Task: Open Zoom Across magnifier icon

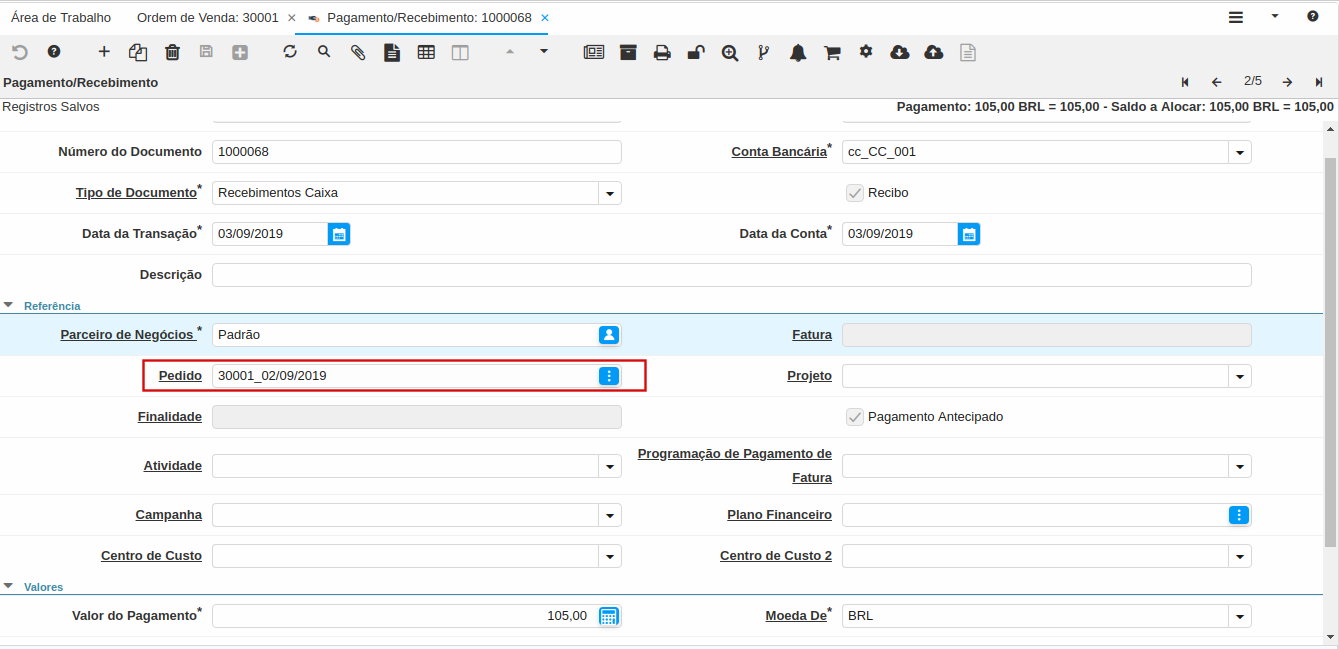Action: (x=730, y=53)
